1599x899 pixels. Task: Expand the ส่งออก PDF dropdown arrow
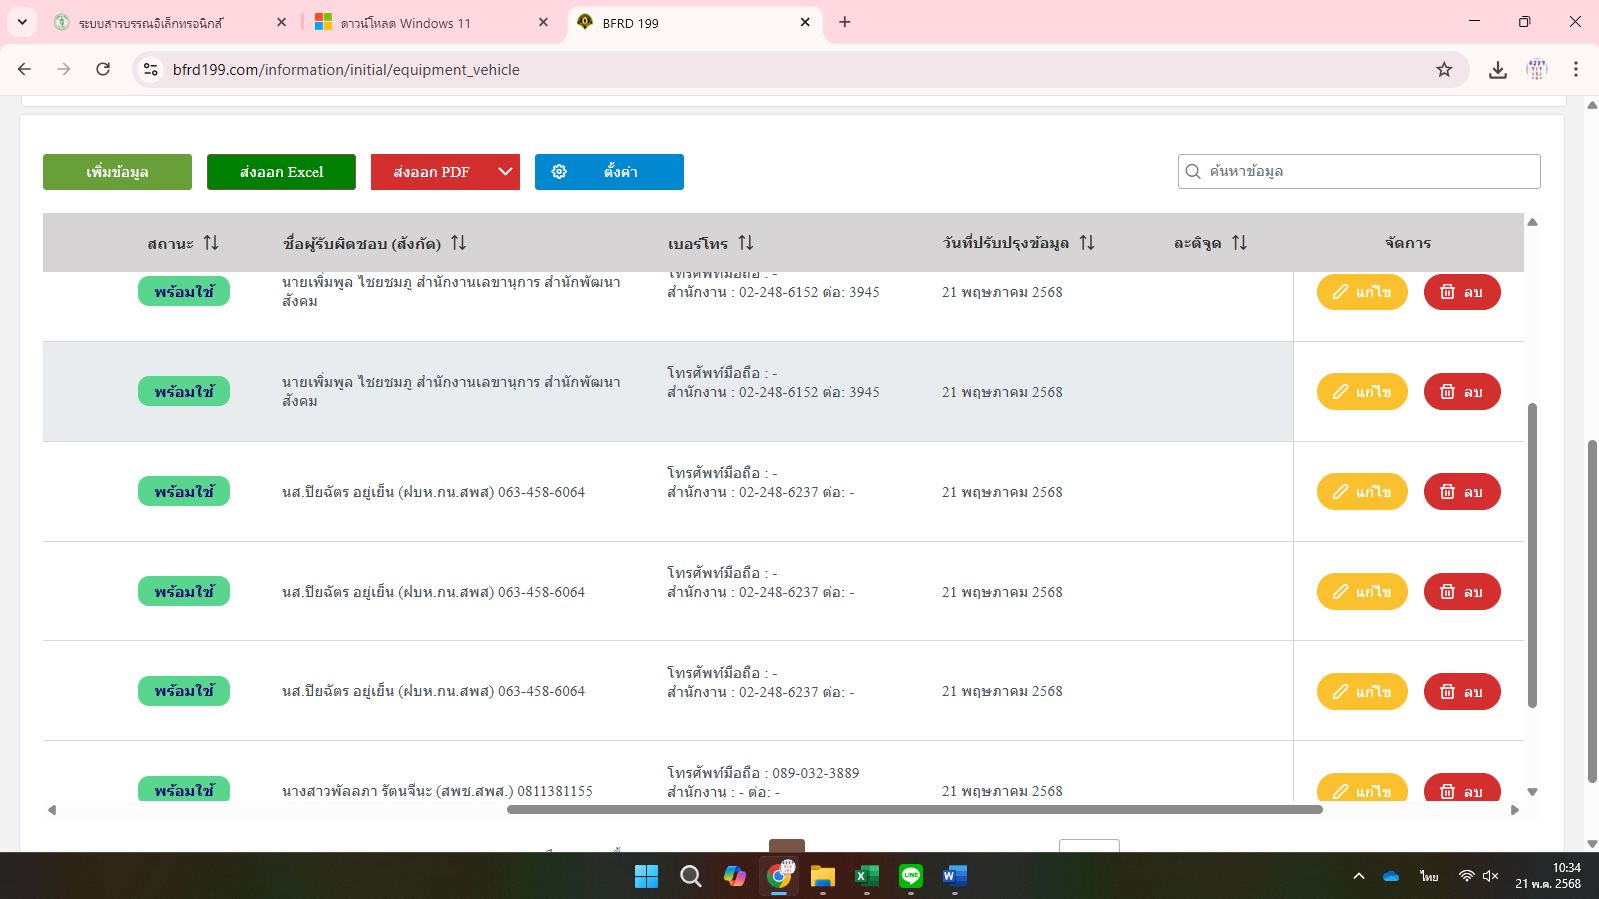coord(505,172)
